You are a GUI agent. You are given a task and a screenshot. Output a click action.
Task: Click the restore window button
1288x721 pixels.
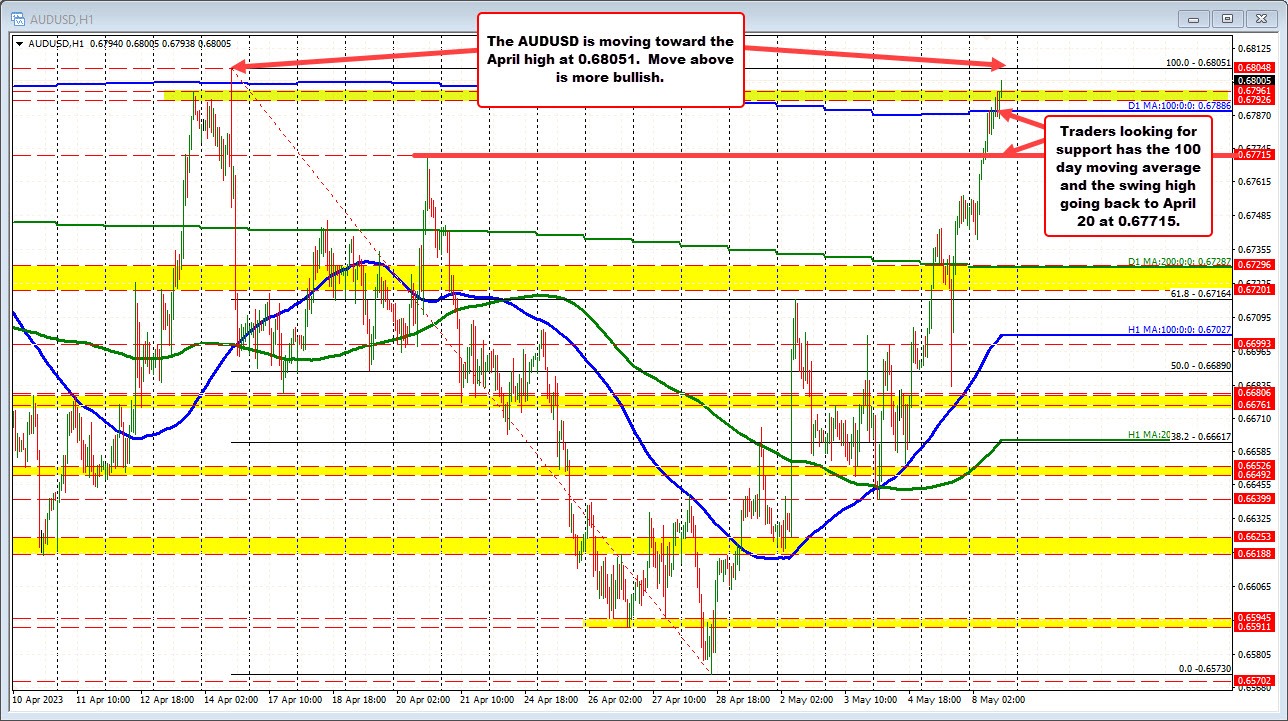point(1226,18)
